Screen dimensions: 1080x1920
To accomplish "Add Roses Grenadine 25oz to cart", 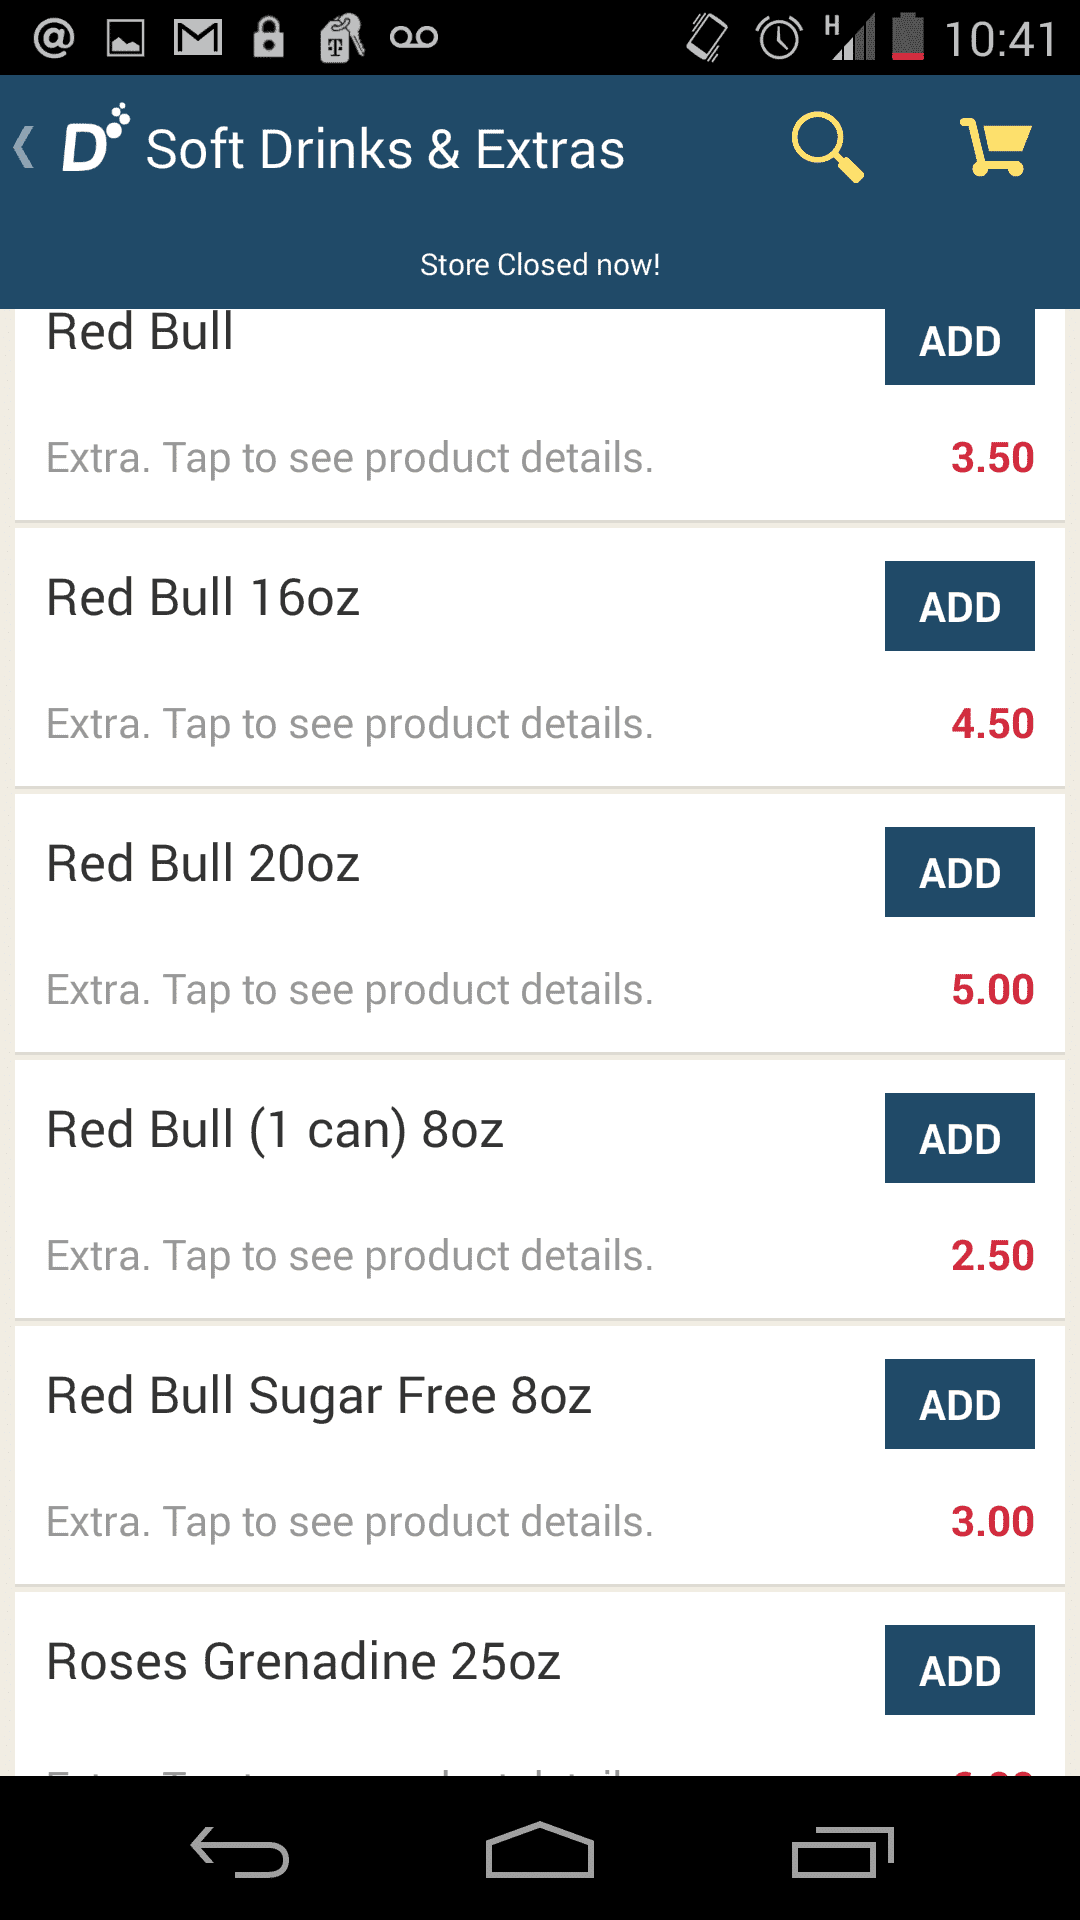I will (959, 1670).
